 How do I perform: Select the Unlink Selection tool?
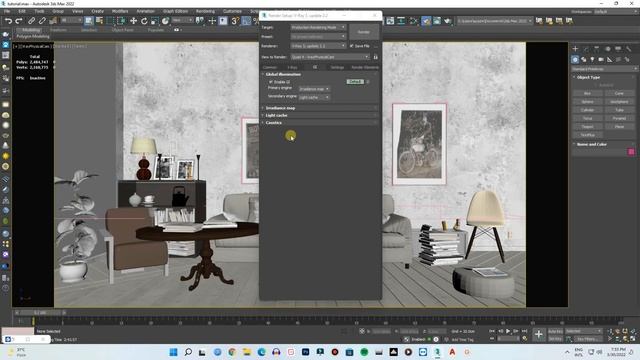[42, 21]
